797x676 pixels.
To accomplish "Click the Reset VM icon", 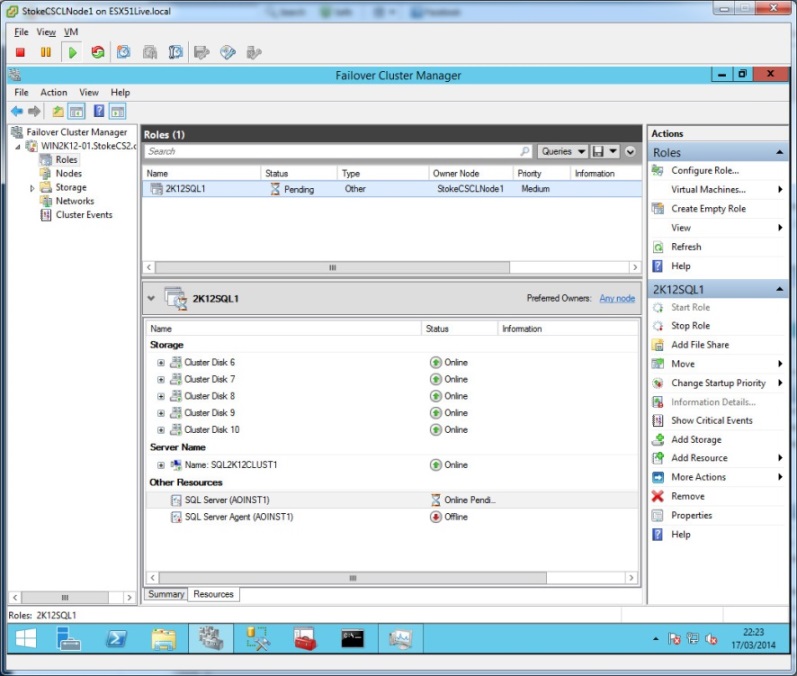I will 98,52.
